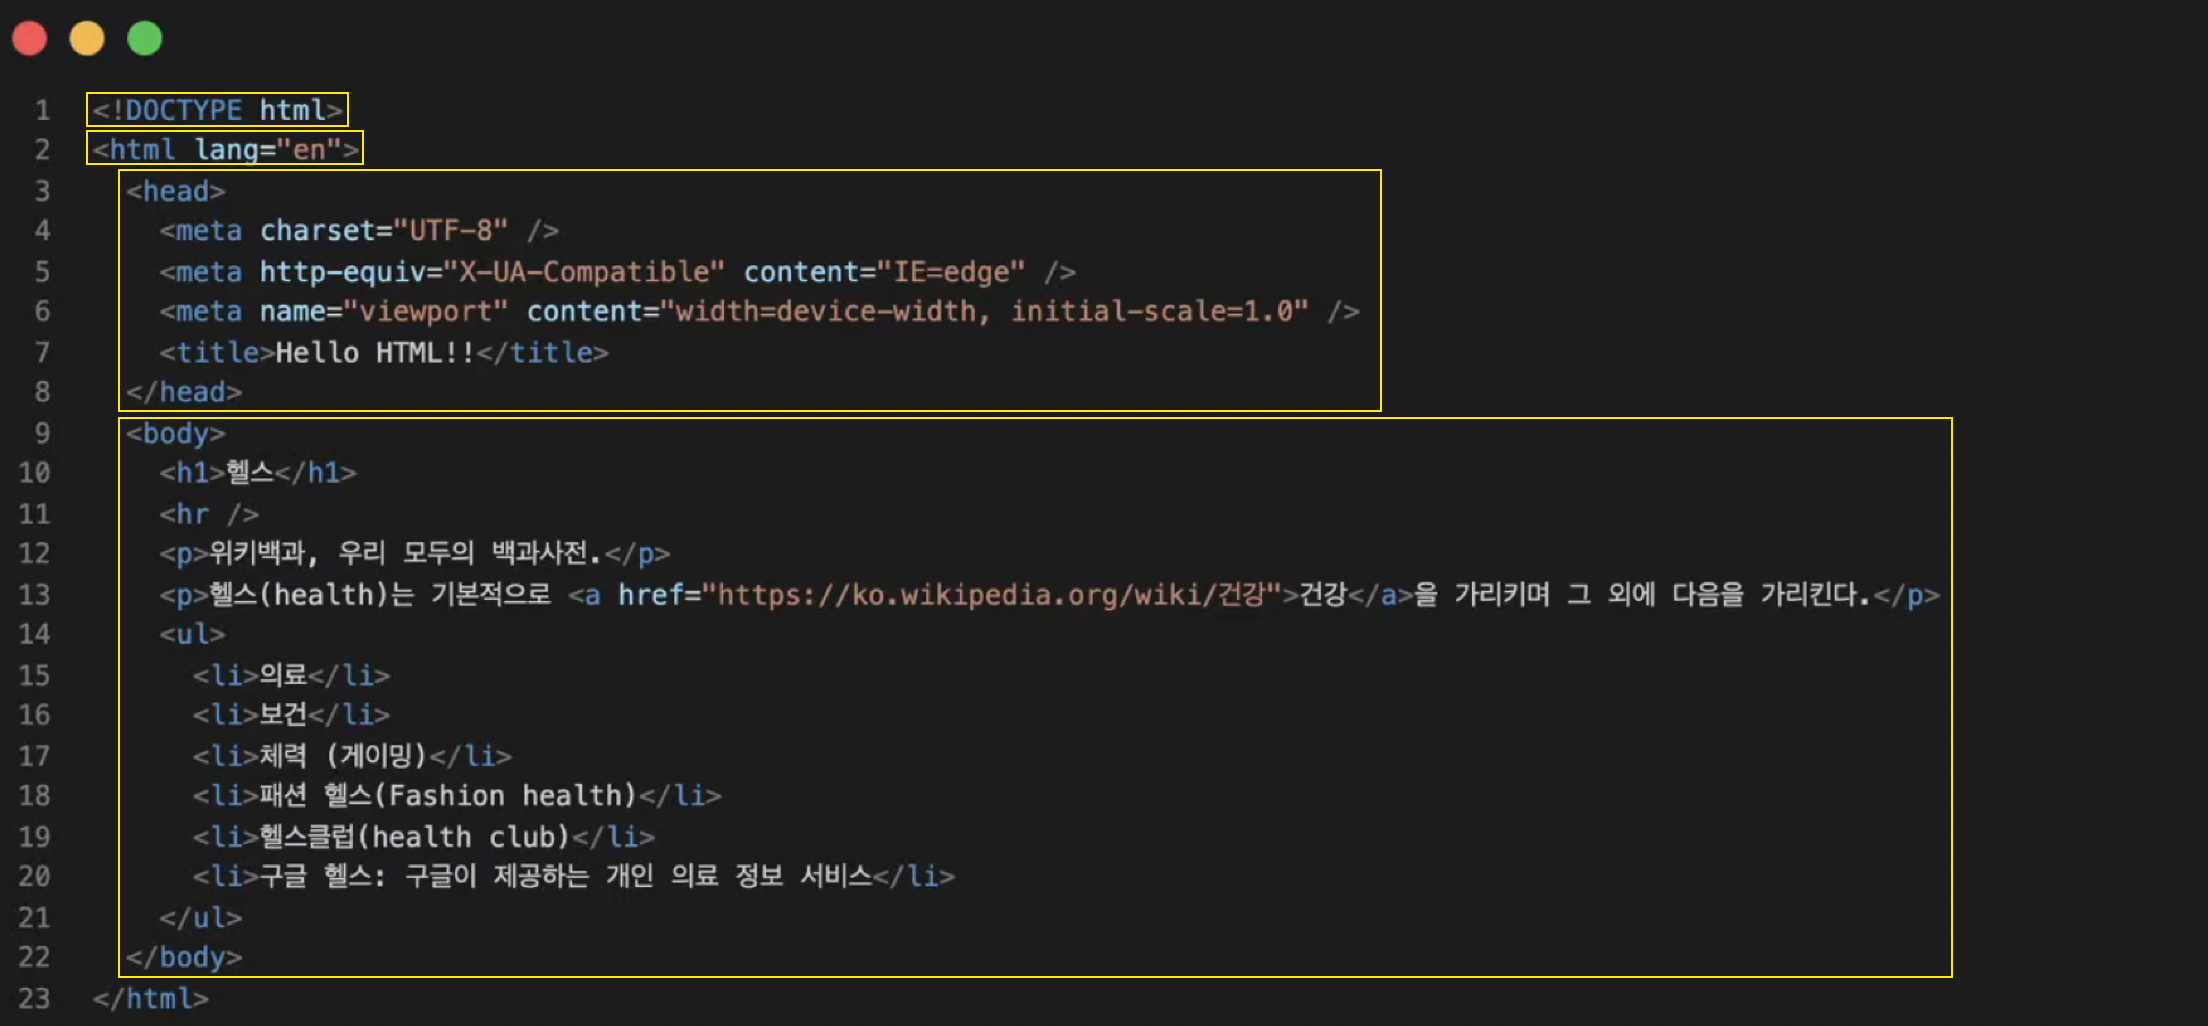Click the yellow minimize window dot

pyautogui.click(x=87, y=38)
